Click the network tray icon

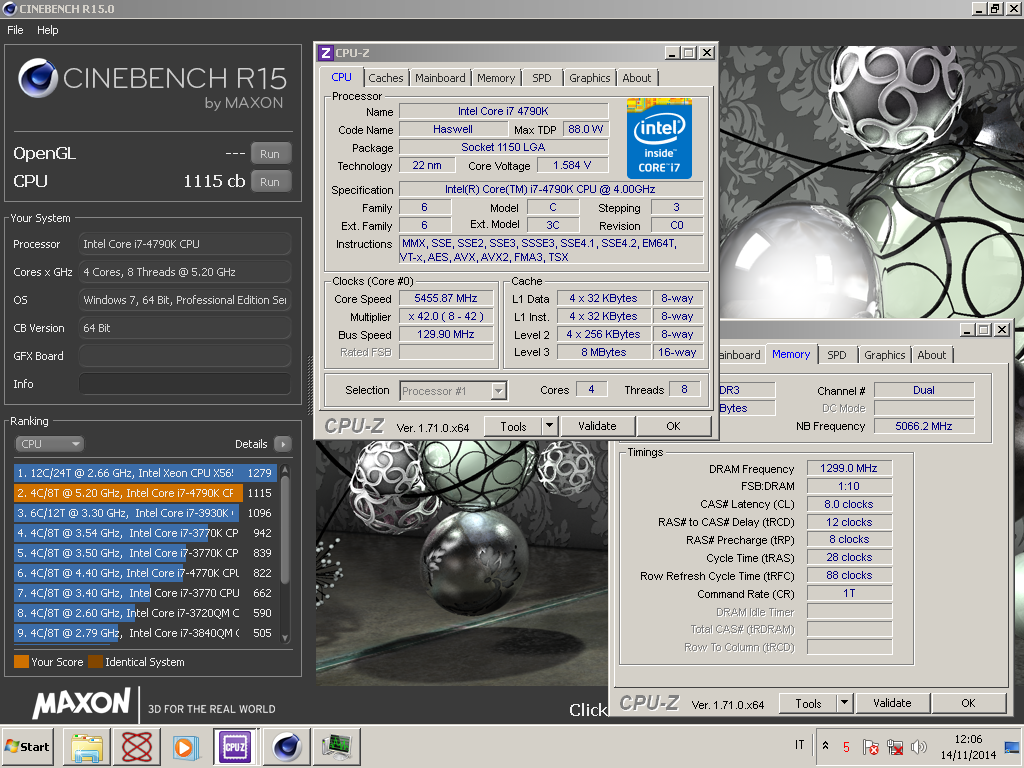(895, 746)
